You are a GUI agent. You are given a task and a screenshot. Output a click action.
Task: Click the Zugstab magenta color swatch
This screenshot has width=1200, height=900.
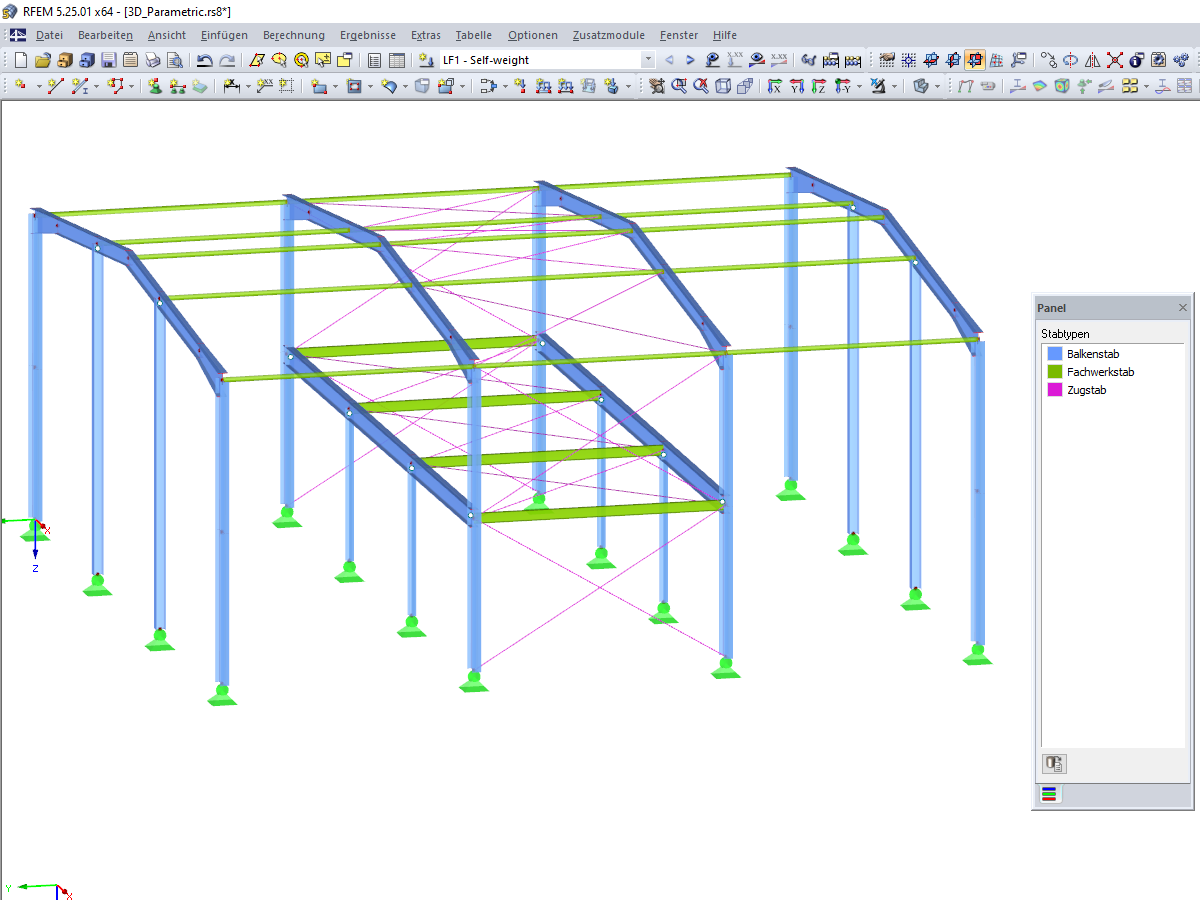pos(1054,390)
